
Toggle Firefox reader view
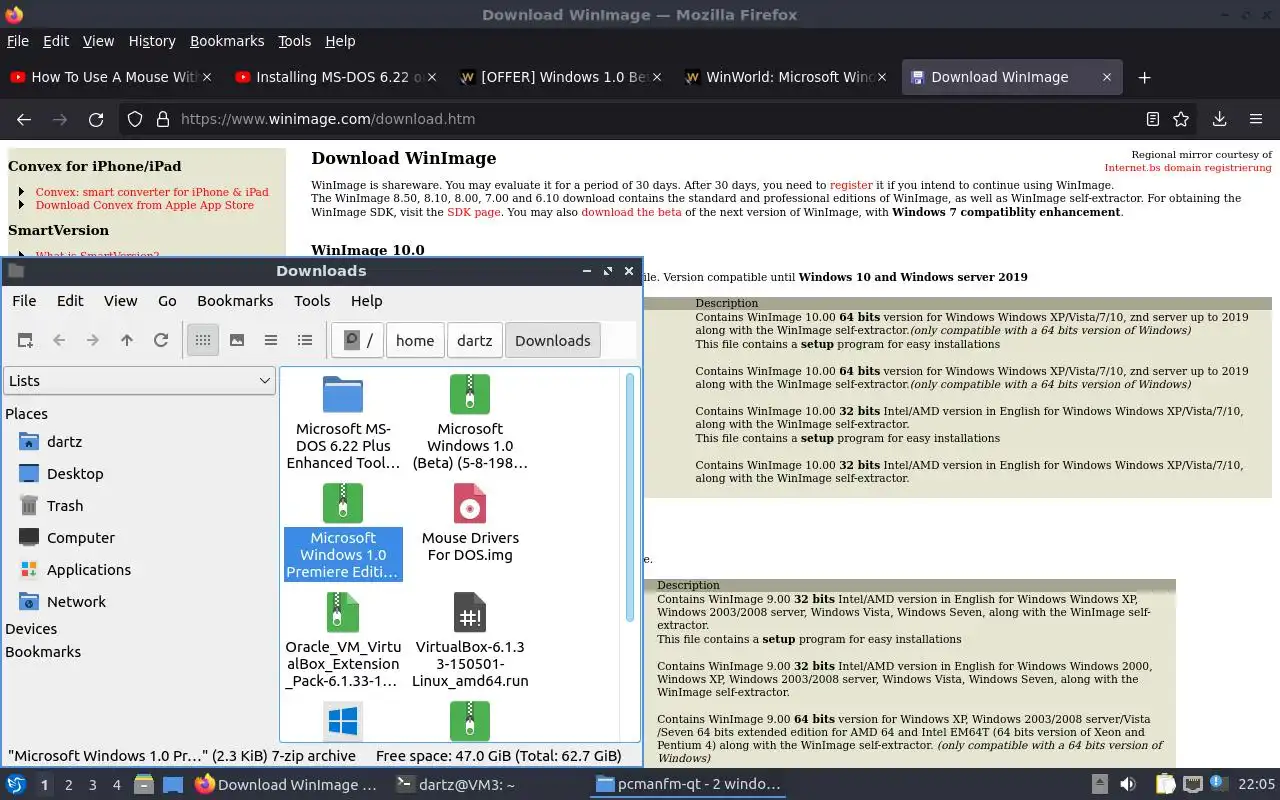(1152, 119)
